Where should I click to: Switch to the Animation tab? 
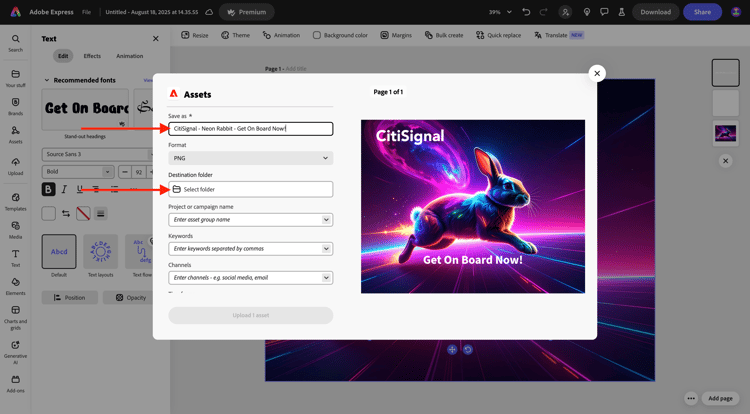130,56
